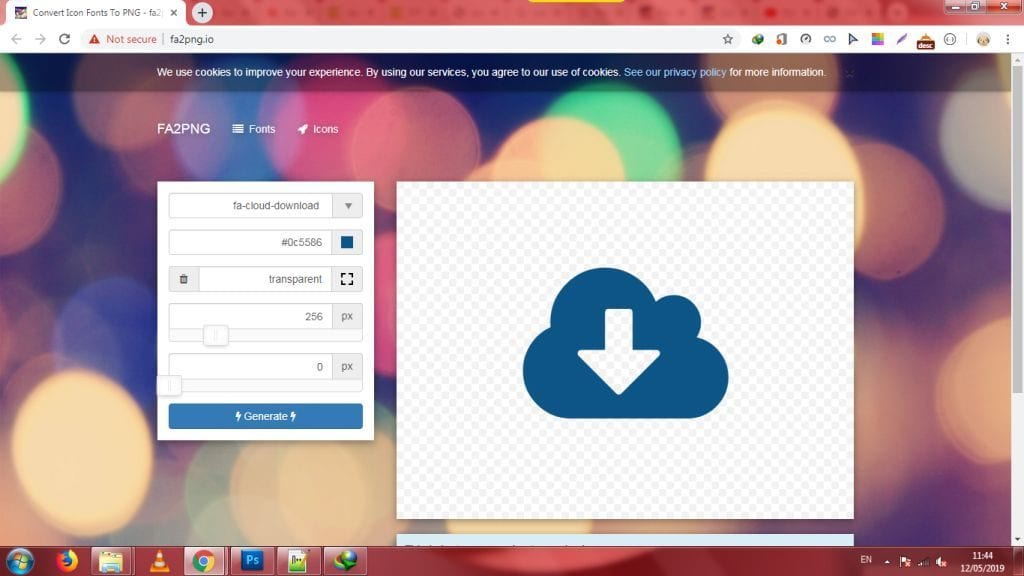The width and height of the screenshot is (1024, 576).
Task: Reload the page with the refresh icon
Action: click(65, 39)
